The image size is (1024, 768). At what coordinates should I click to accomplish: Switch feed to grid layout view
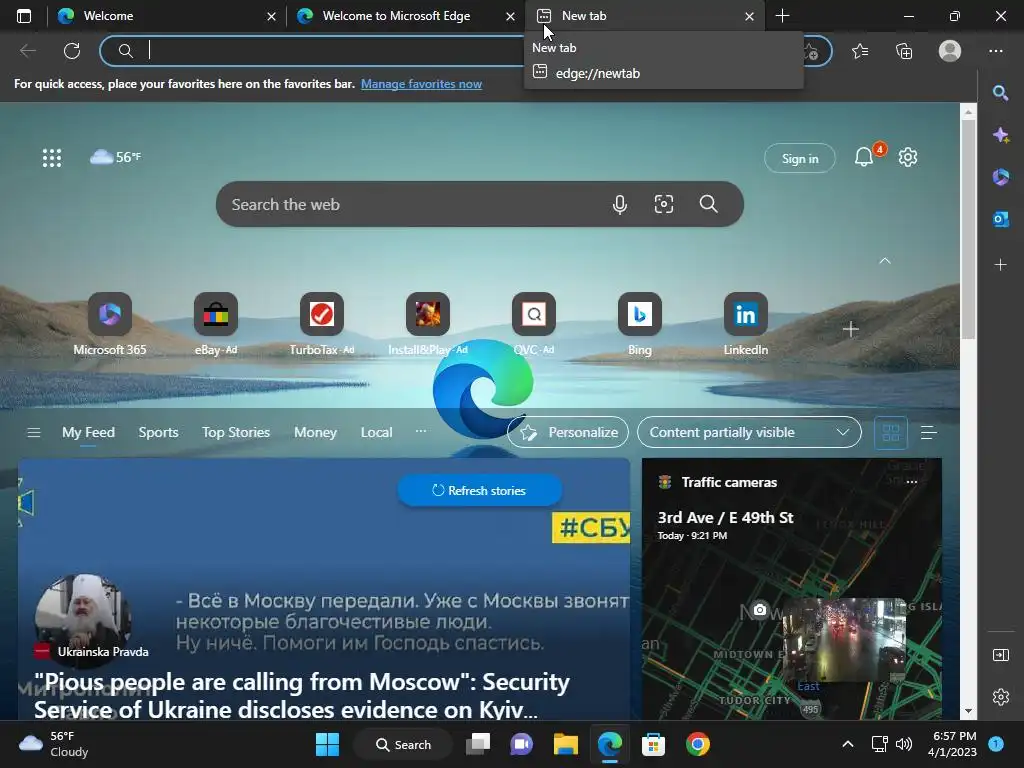tap(891, 432)
